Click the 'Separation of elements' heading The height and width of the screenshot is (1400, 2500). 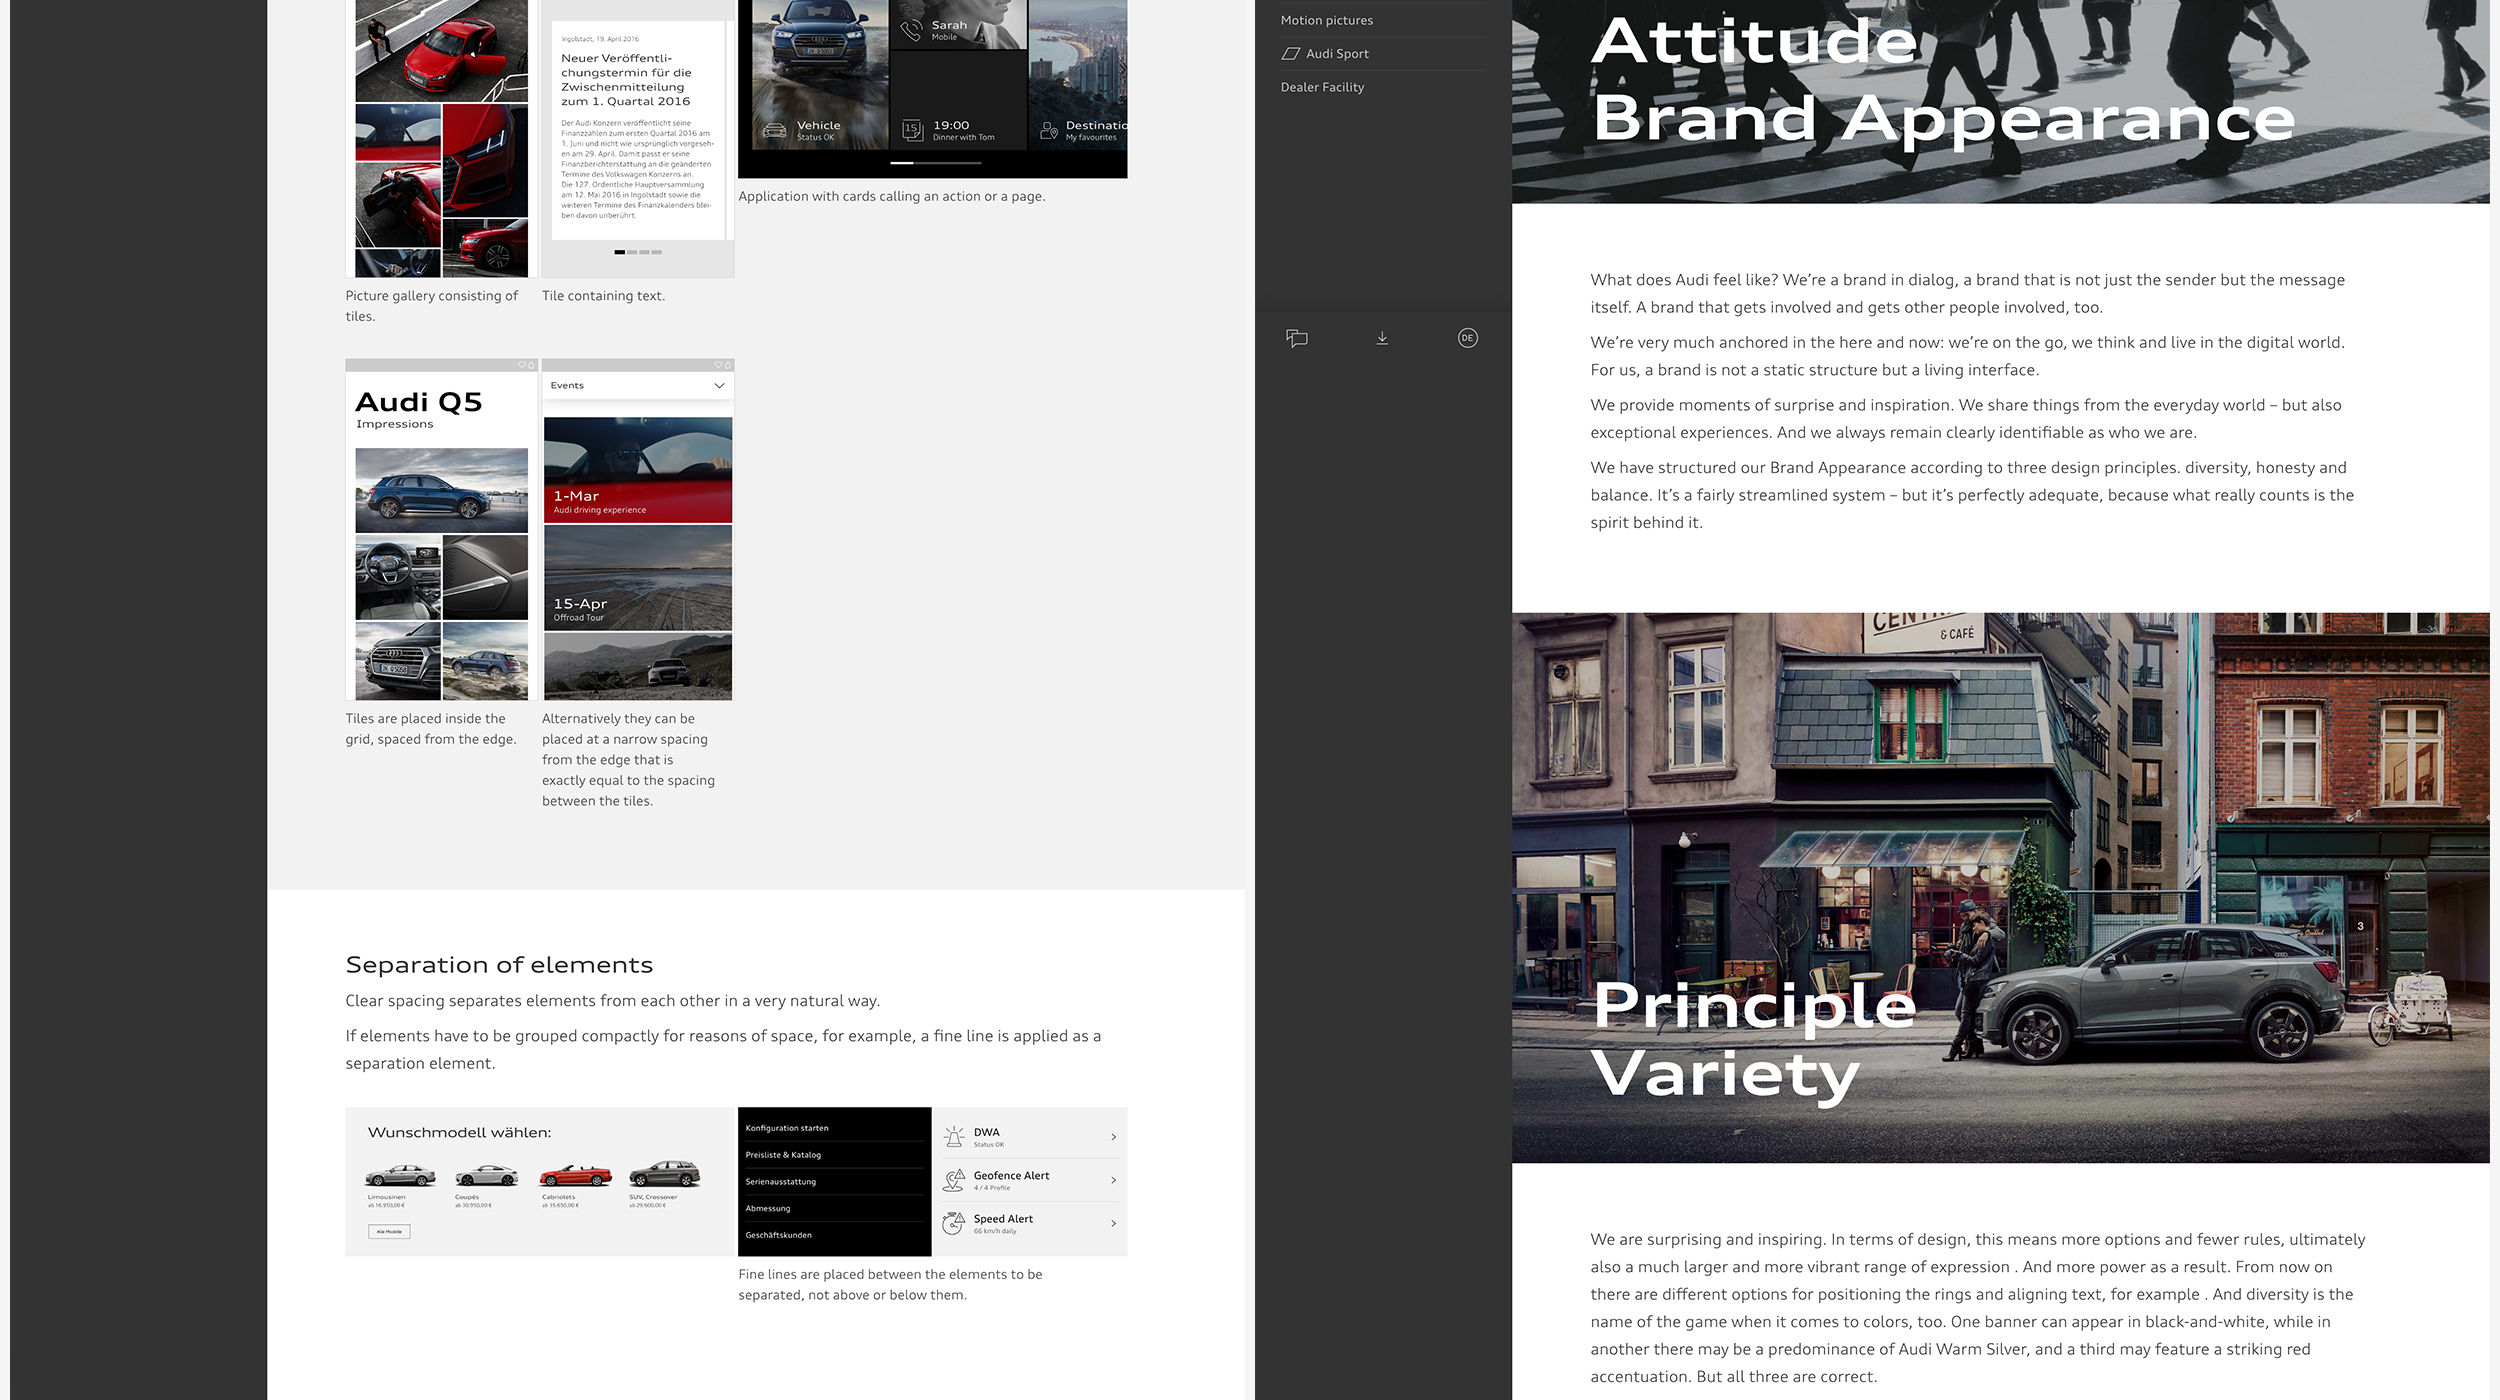click(x=499, y=965)
